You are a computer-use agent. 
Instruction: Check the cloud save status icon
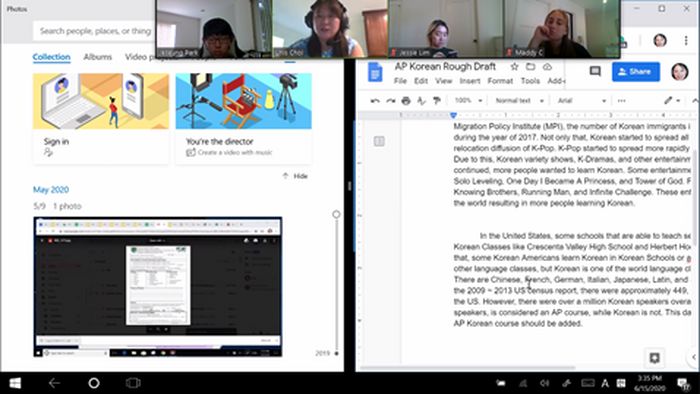547,66
